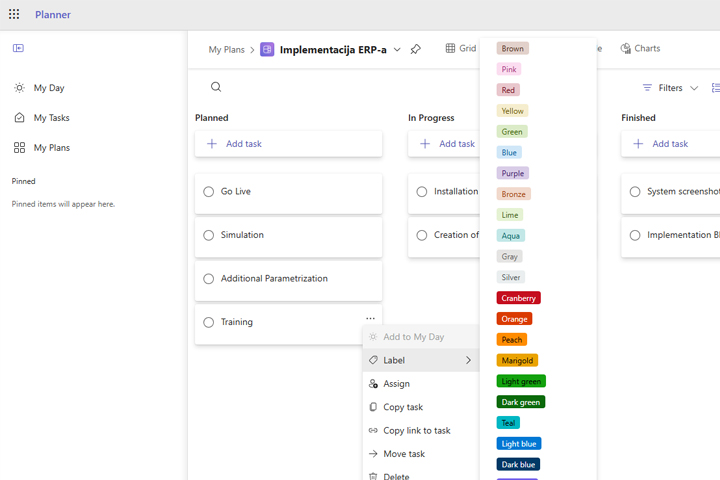Mark Simulation task as complete
Viewport: 720px width, 480px height.
pyautogui.click(x=209, y=235)
